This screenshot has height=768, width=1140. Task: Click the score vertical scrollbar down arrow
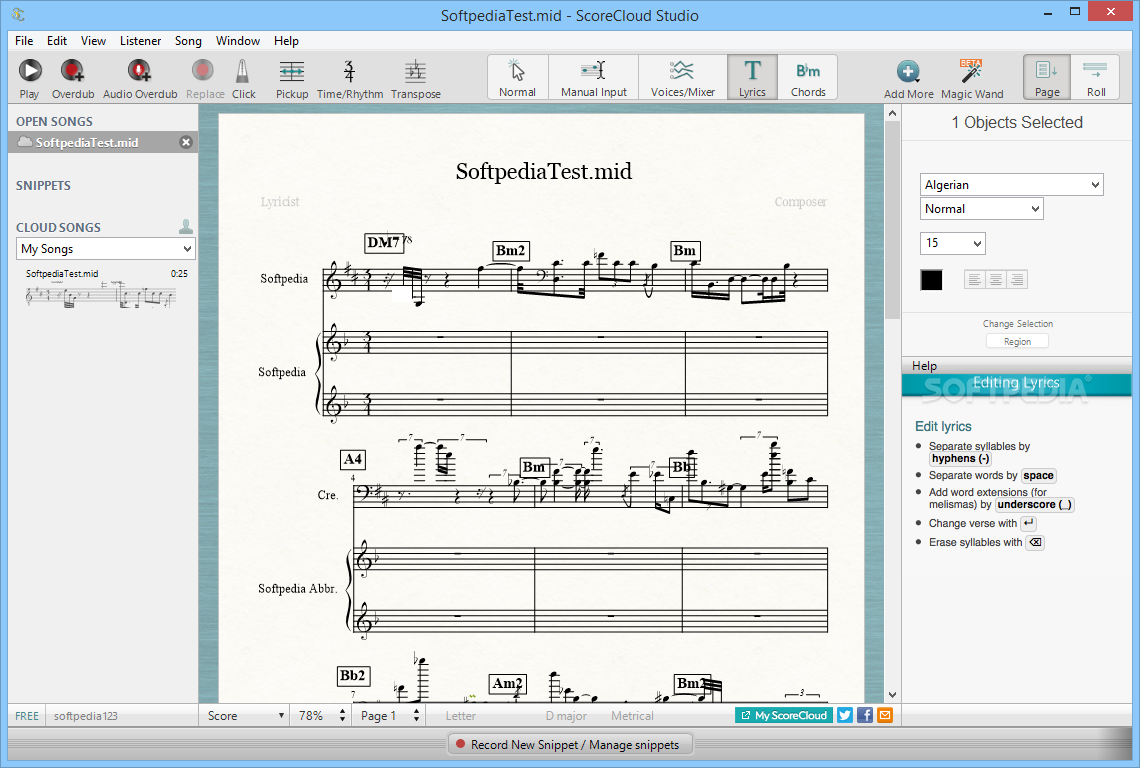pyautogui.click(x=892, y=695)
